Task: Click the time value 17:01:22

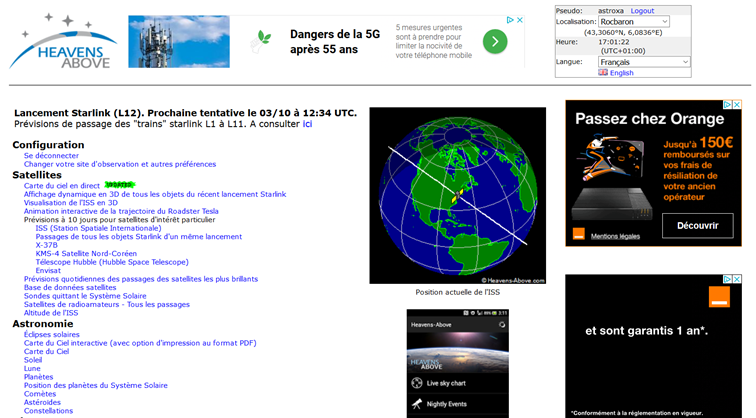Action: coord(613,42)
